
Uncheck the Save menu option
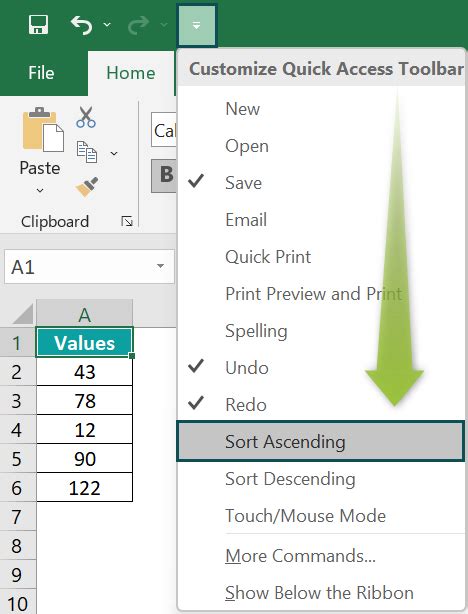(321, 183)
